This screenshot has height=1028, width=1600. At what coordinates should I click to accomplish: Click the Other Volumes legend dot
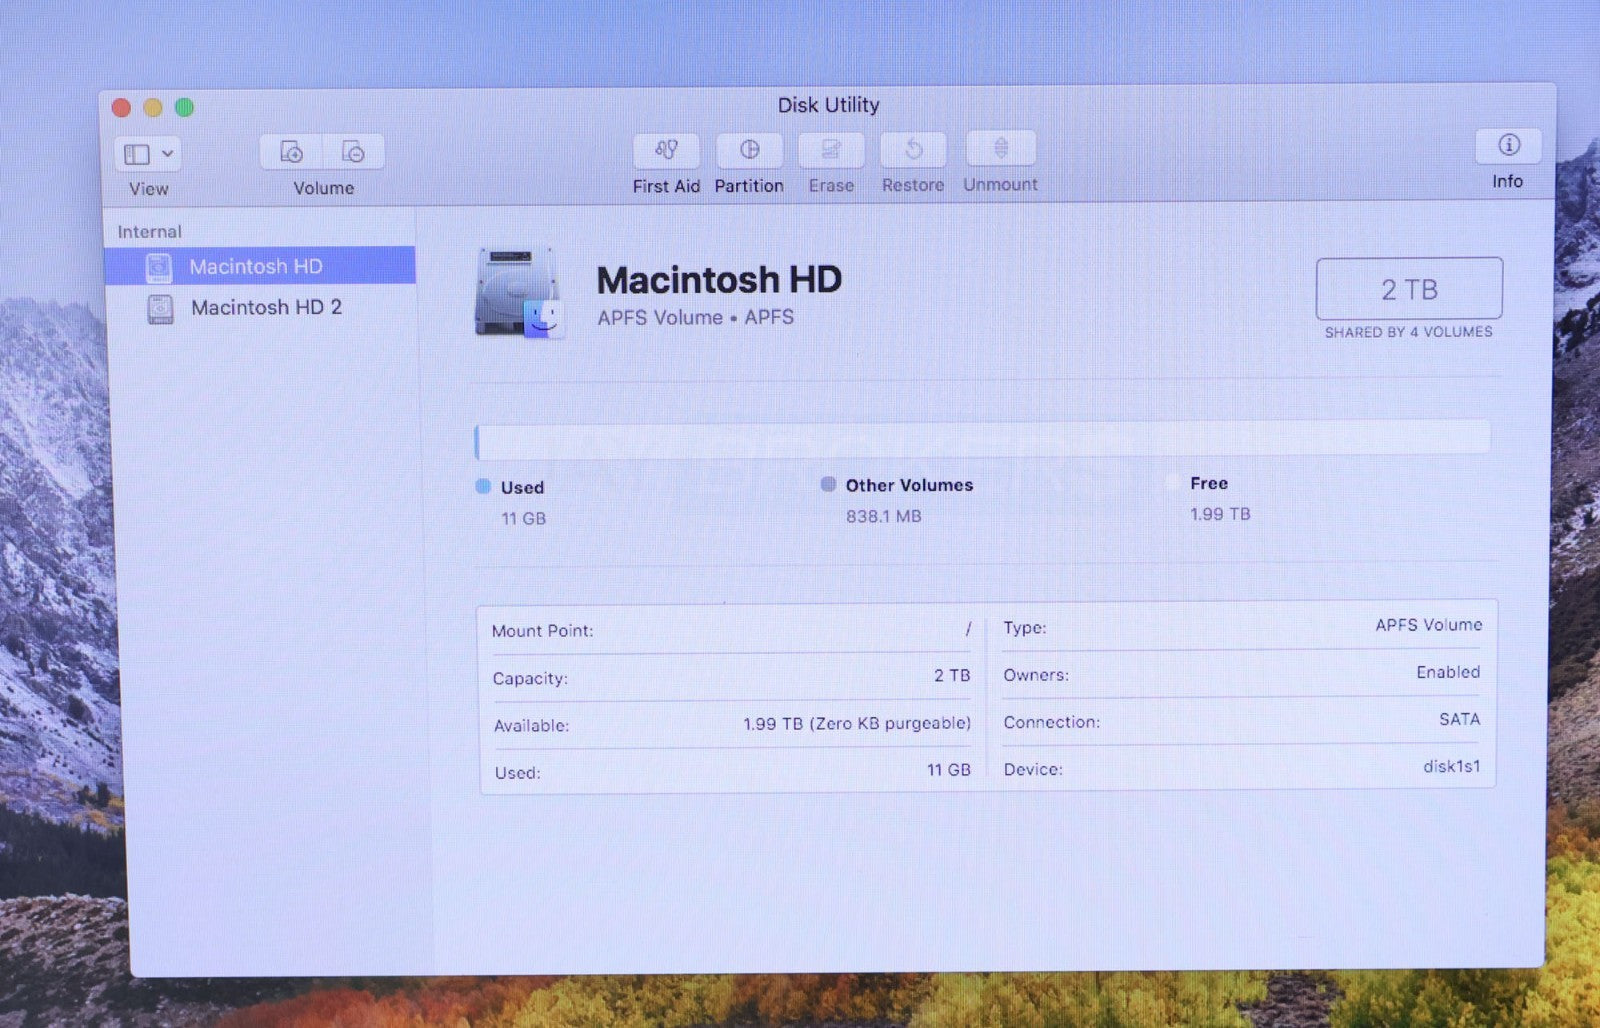[x=828, y=485]
